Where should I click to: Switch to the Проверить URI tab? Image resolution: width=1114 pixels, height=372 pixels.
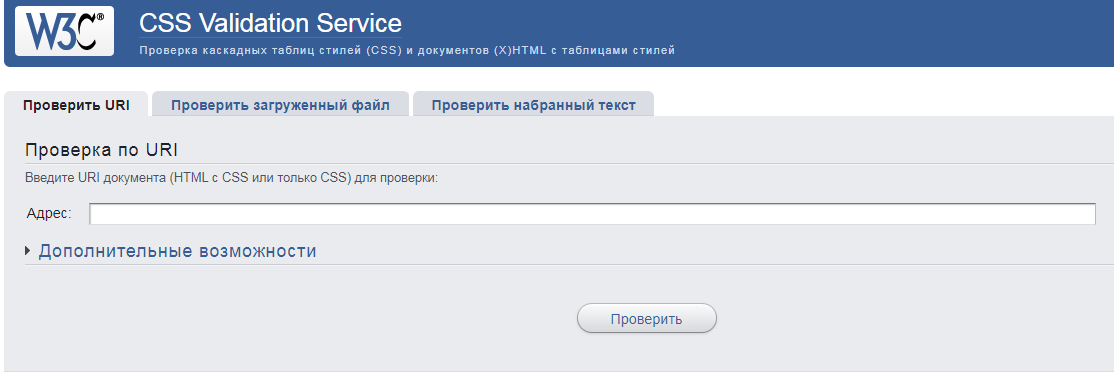pyautogui.click(x=76, y=105)
